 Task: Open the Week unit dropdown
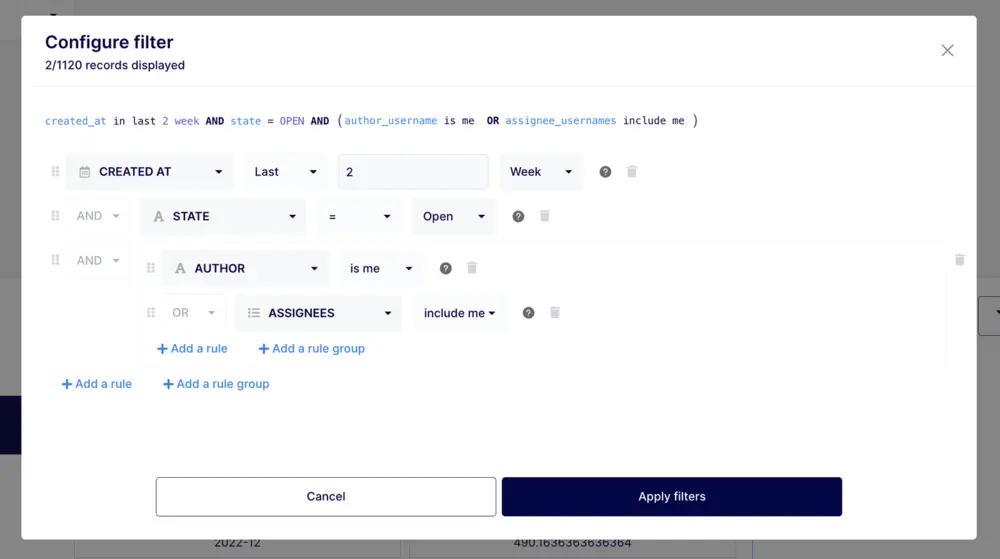tap(541, 171)
